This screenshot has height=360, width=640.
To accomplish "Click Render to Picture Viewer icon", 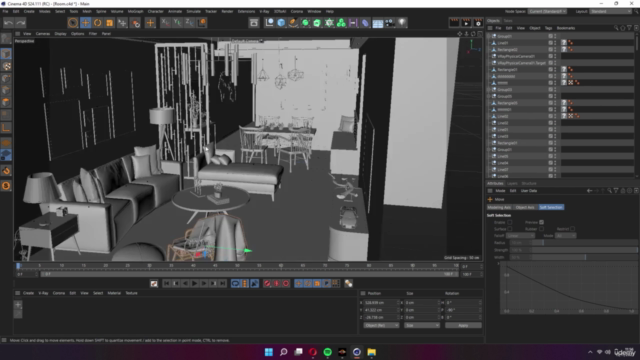I will tap(466, 23).
